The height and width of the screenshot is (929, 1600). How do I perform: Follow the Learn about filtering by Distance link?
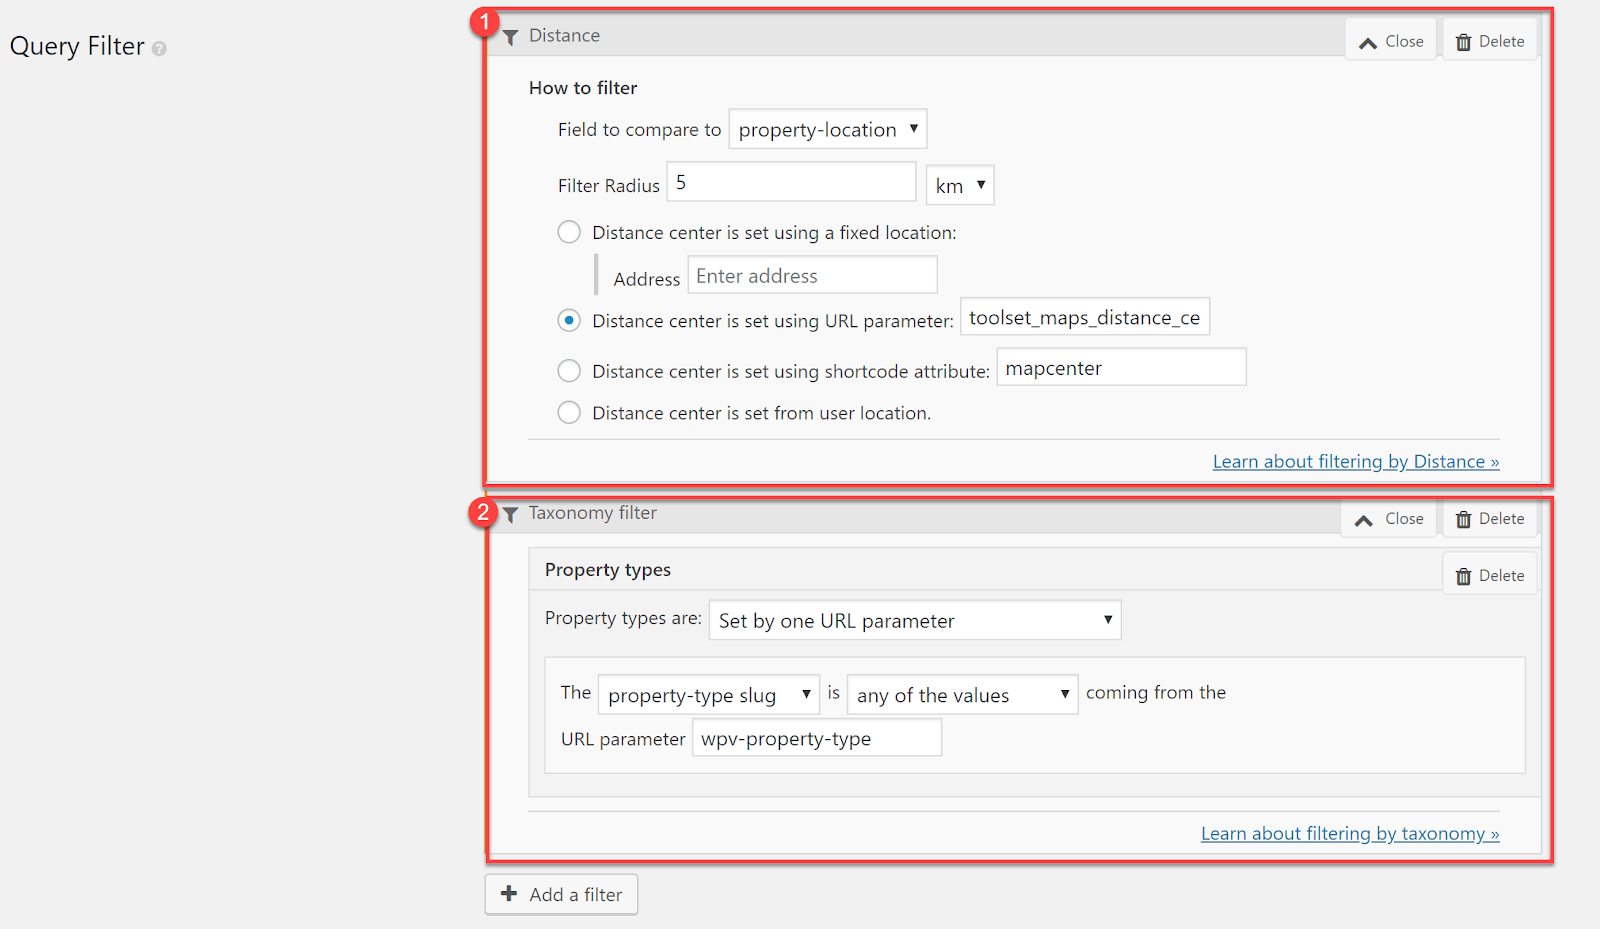[x=1355, y=461]
